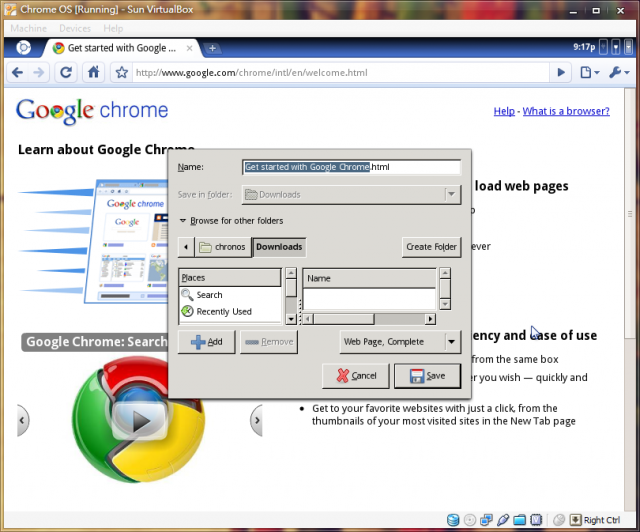This screenshot has width=640, height=532.
Task: Open the wrench Tools menu
Action: pyautogui.click(x=619, y=73)
